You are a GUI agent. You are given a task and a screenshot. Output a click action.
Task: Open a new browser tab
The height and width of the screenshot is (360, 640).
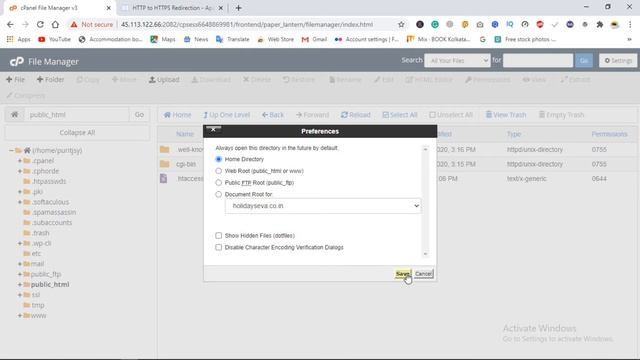238,8
